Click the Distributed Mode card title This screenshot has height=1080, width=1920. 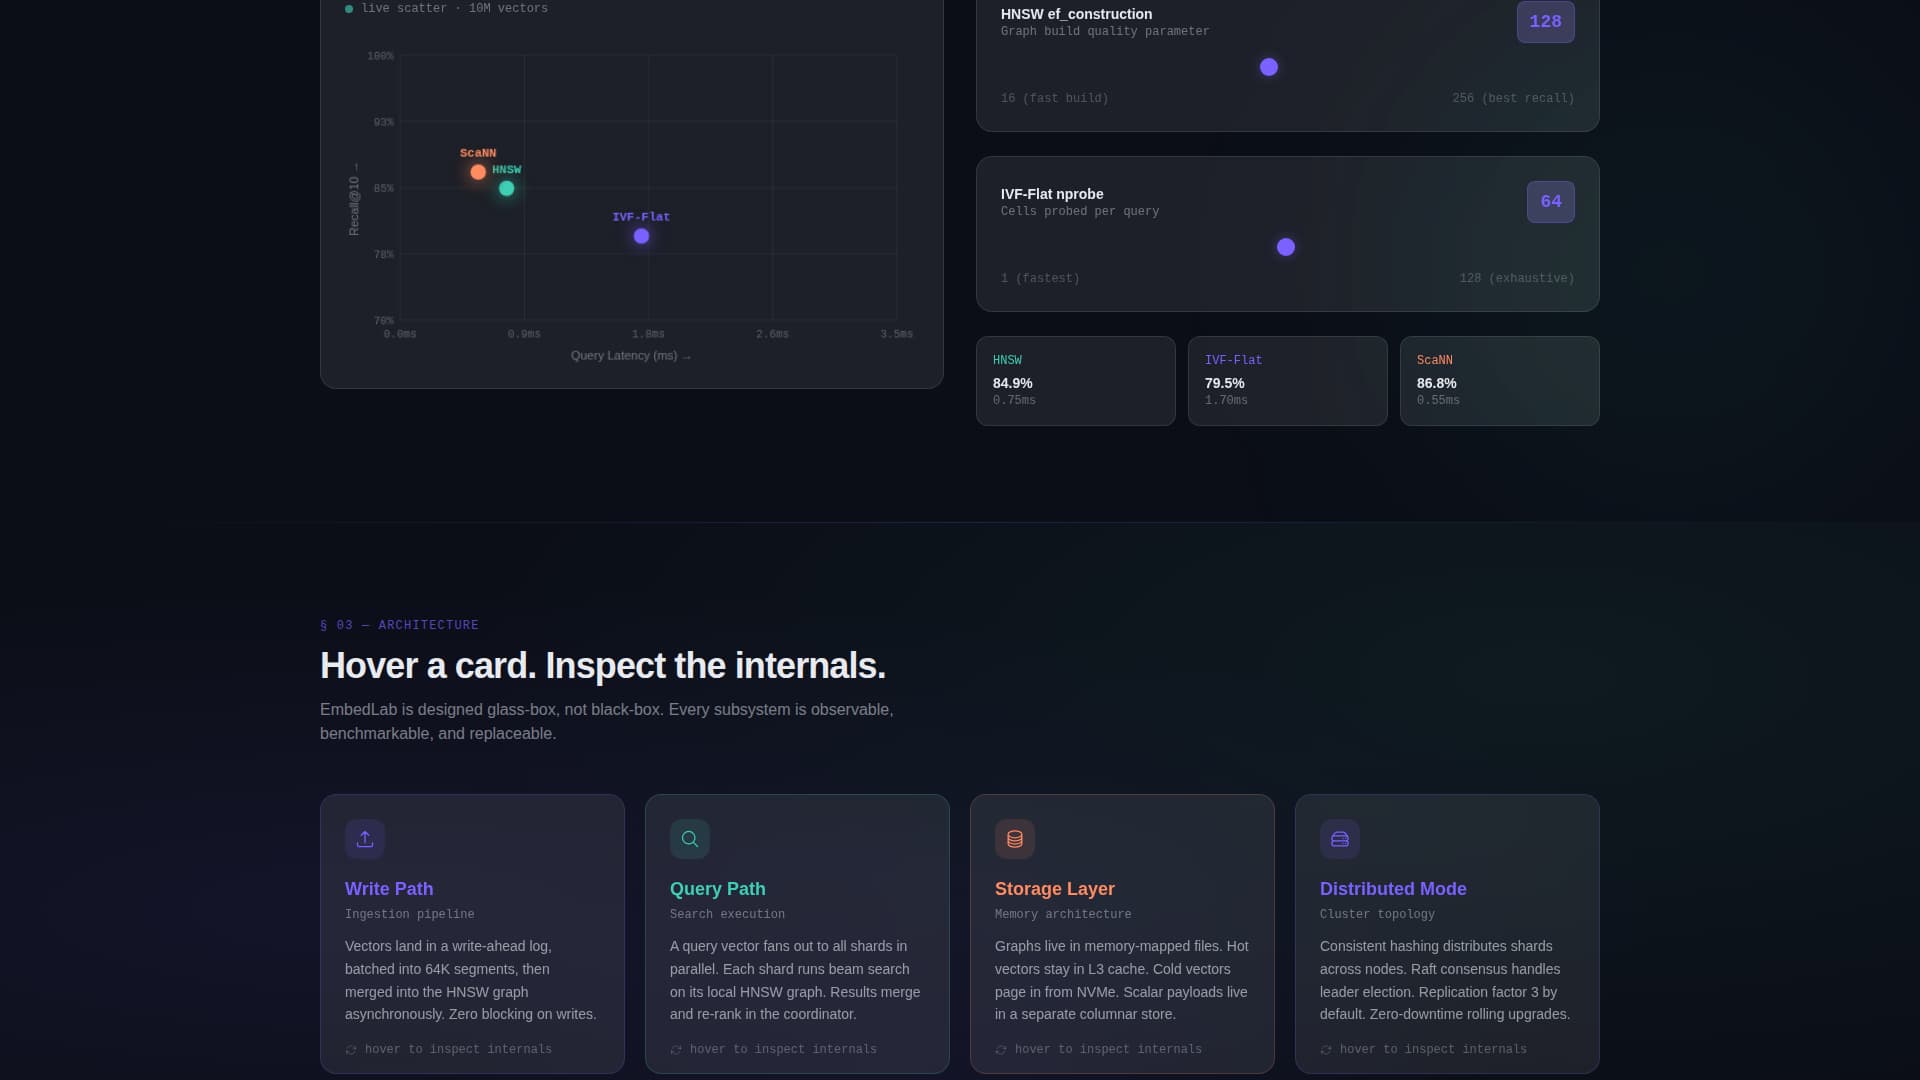coord(1393,889)
